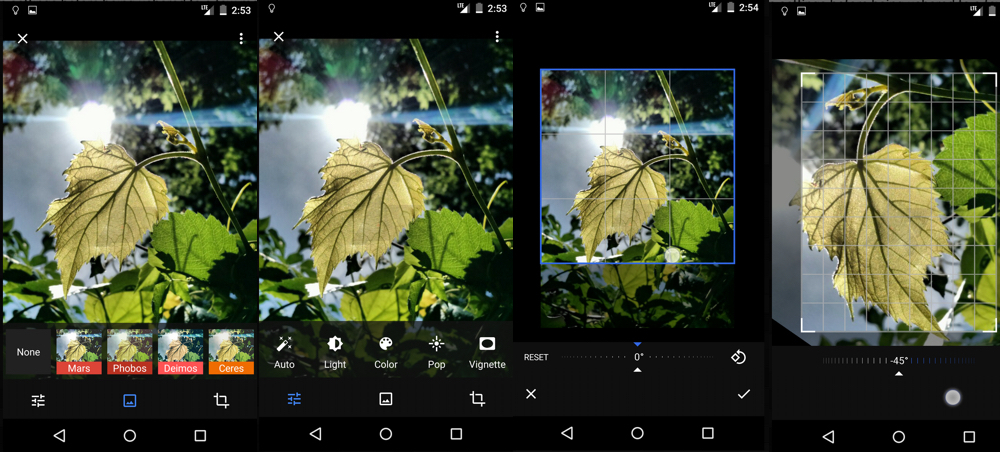Switch to filters tab in second screen

[385, 399]
